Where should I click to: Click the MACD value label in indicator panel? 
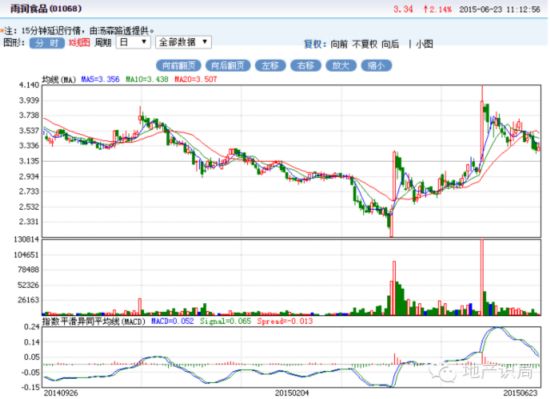point(172,321)
